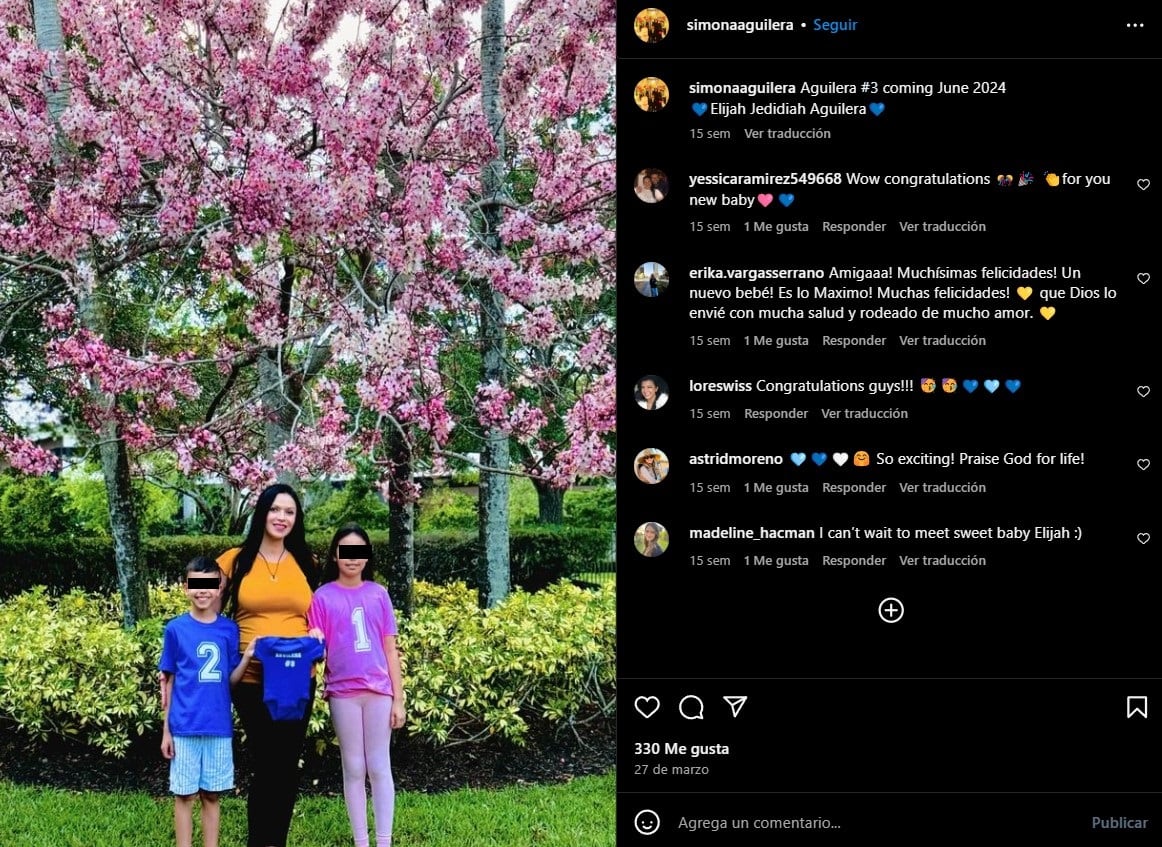Image resolution: width=1162 pixels, height=847 pixels.
Task: Click Seguir to follow simonaaguilera
Action: (835, 24)
